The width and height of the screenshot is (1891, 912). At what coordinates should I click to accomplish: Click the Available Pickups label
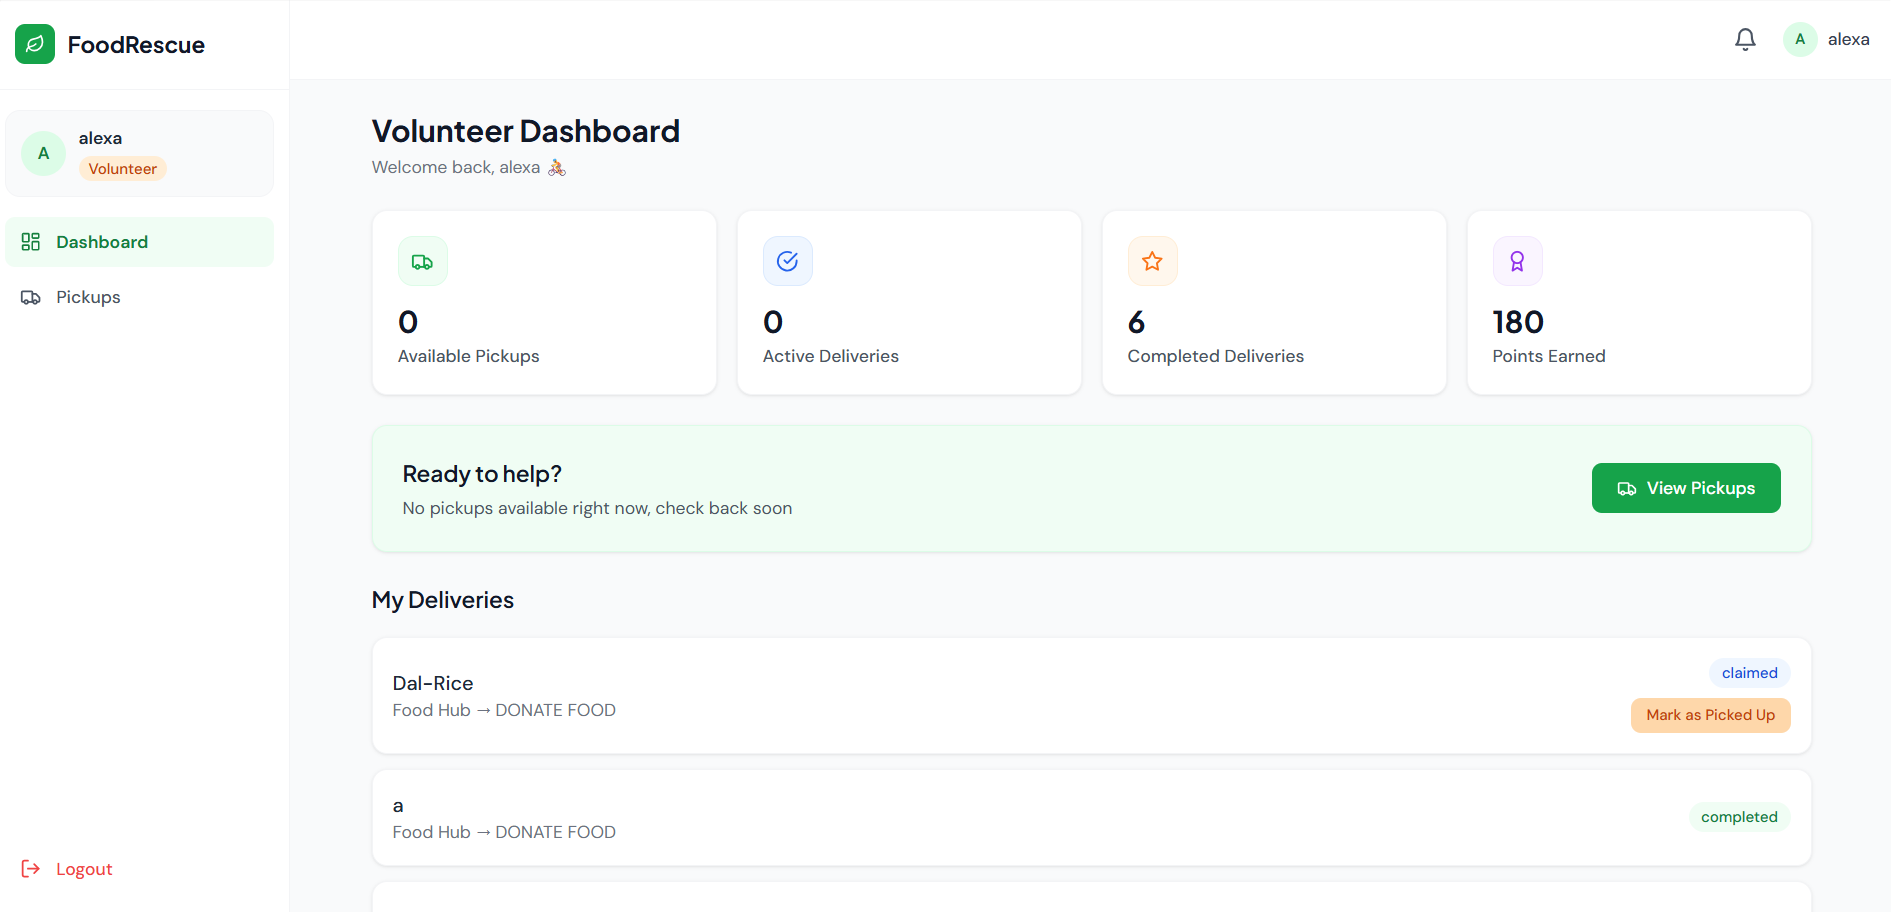click(468, 356)
